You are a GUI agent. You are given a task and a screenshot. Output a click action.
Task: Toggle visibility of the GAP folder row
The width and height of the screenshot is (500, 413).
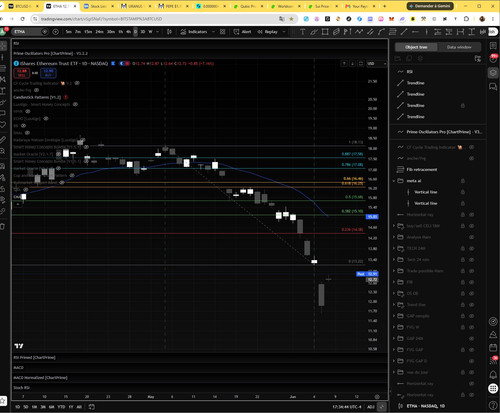pyautogui.click(x=472, y=316)
